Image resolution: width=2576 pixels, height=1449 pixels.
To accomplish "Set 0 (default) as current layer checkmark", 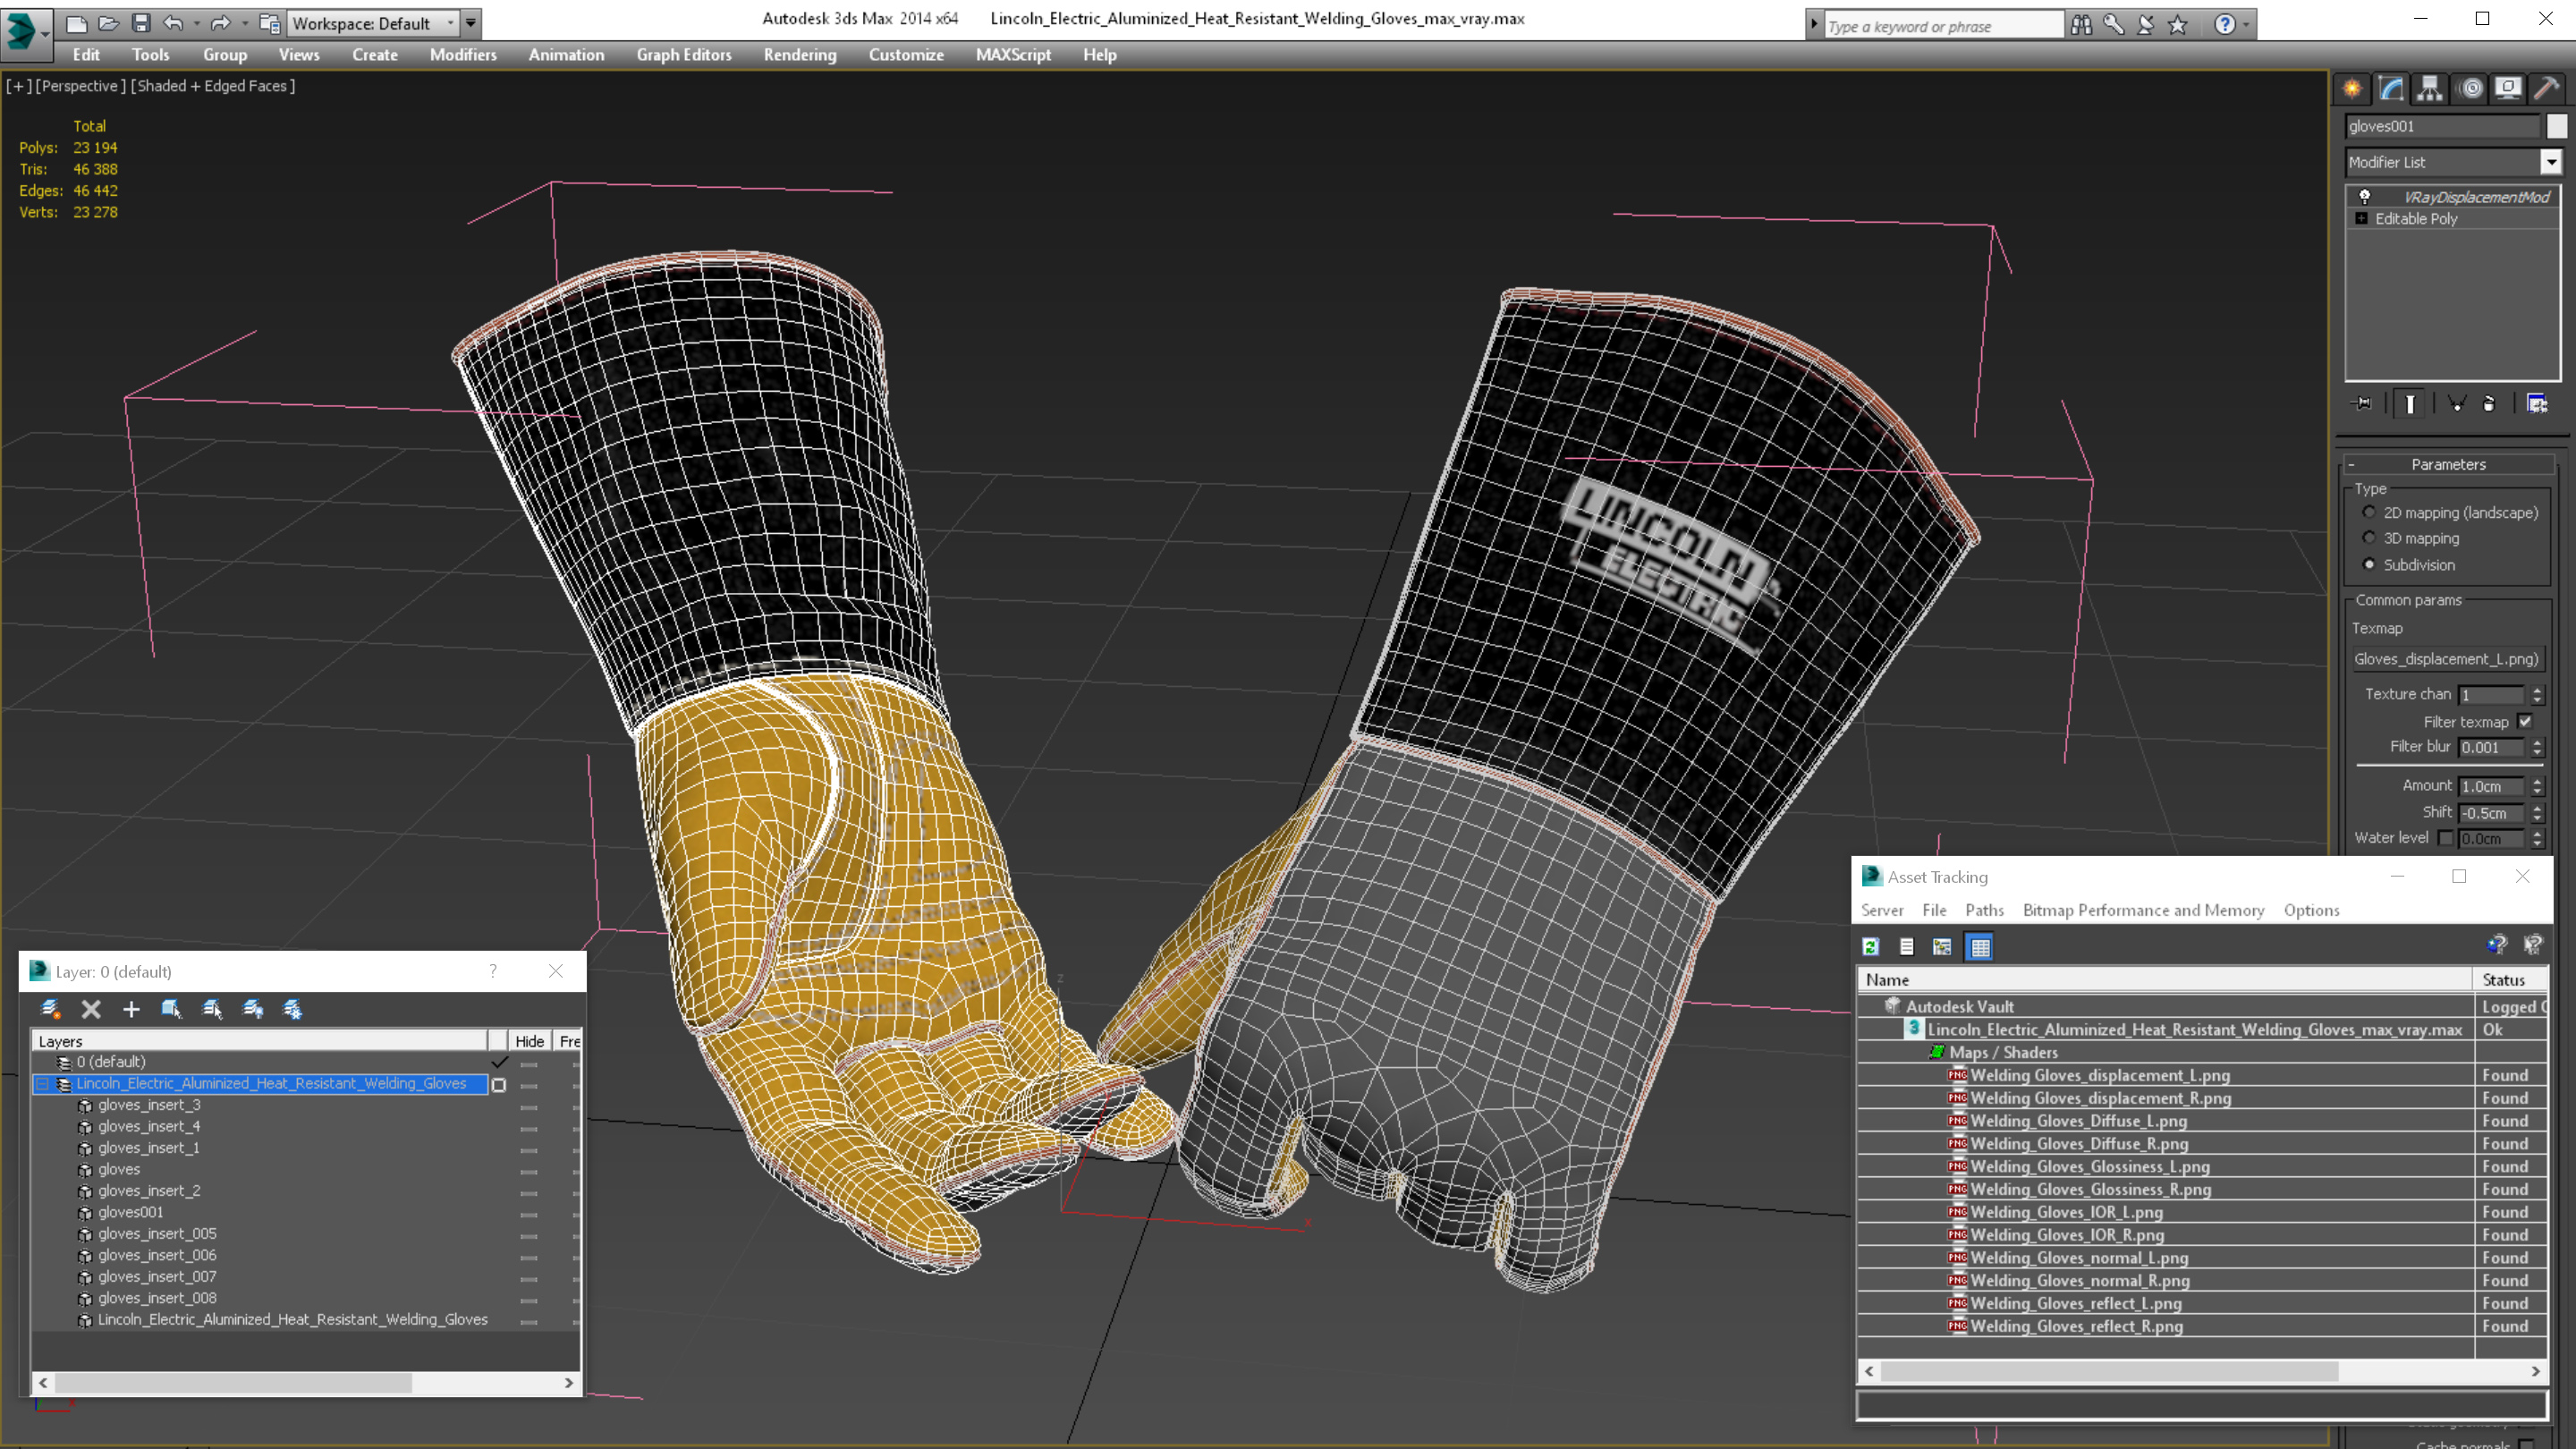I will [x=499, y=1062].
